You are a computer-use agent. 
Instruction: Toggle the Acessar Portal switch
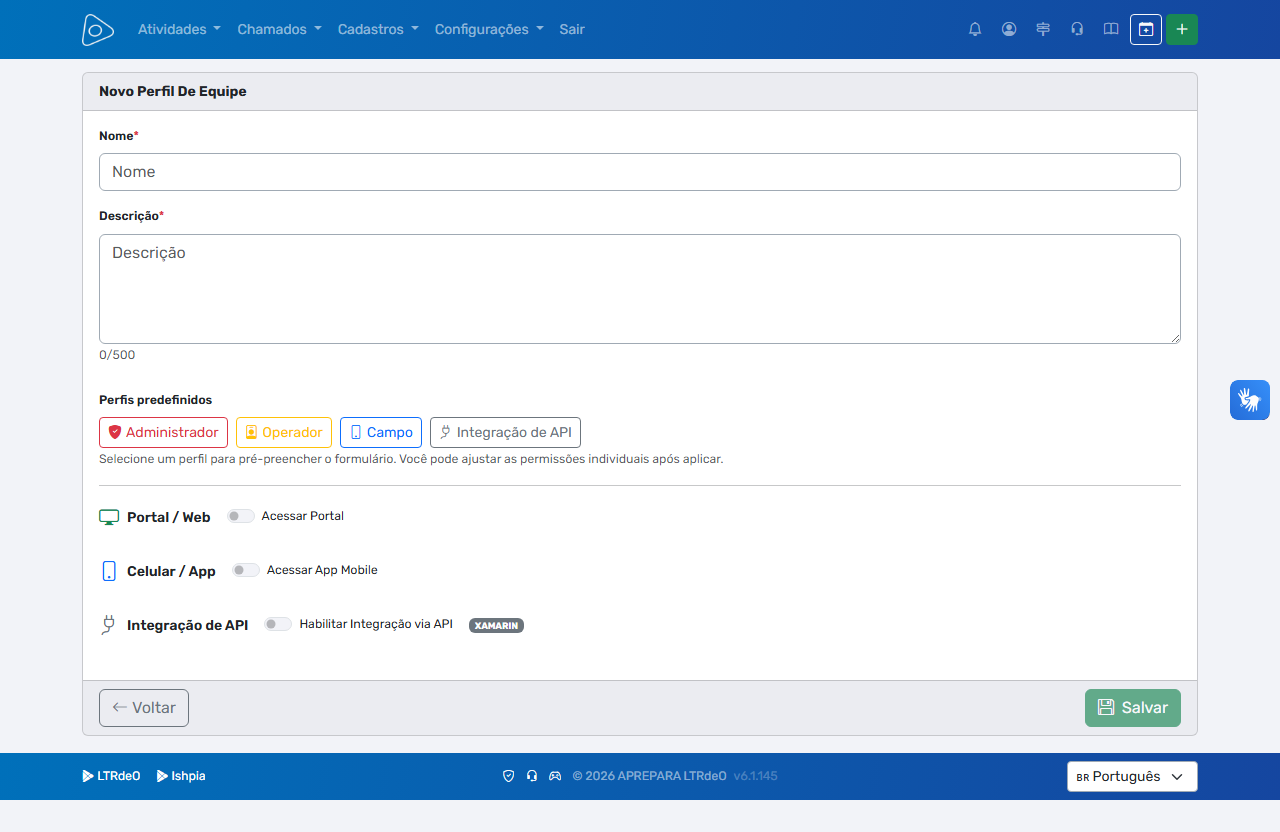[240, 516]
